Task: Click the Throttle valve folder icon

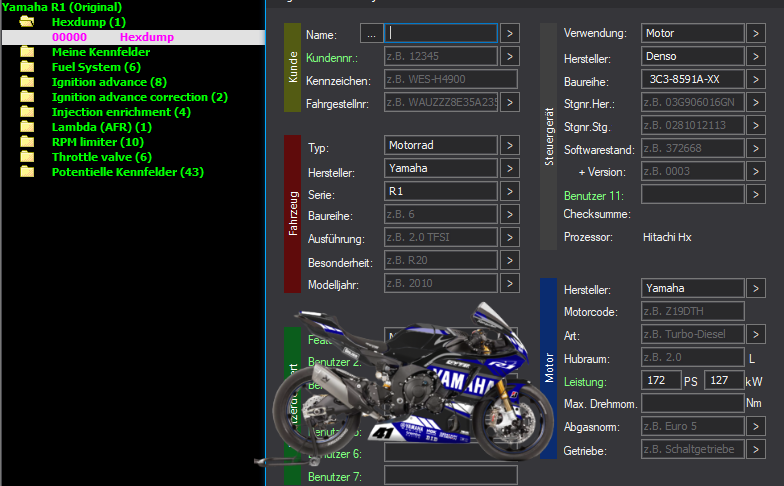Action: coord(27,157)
